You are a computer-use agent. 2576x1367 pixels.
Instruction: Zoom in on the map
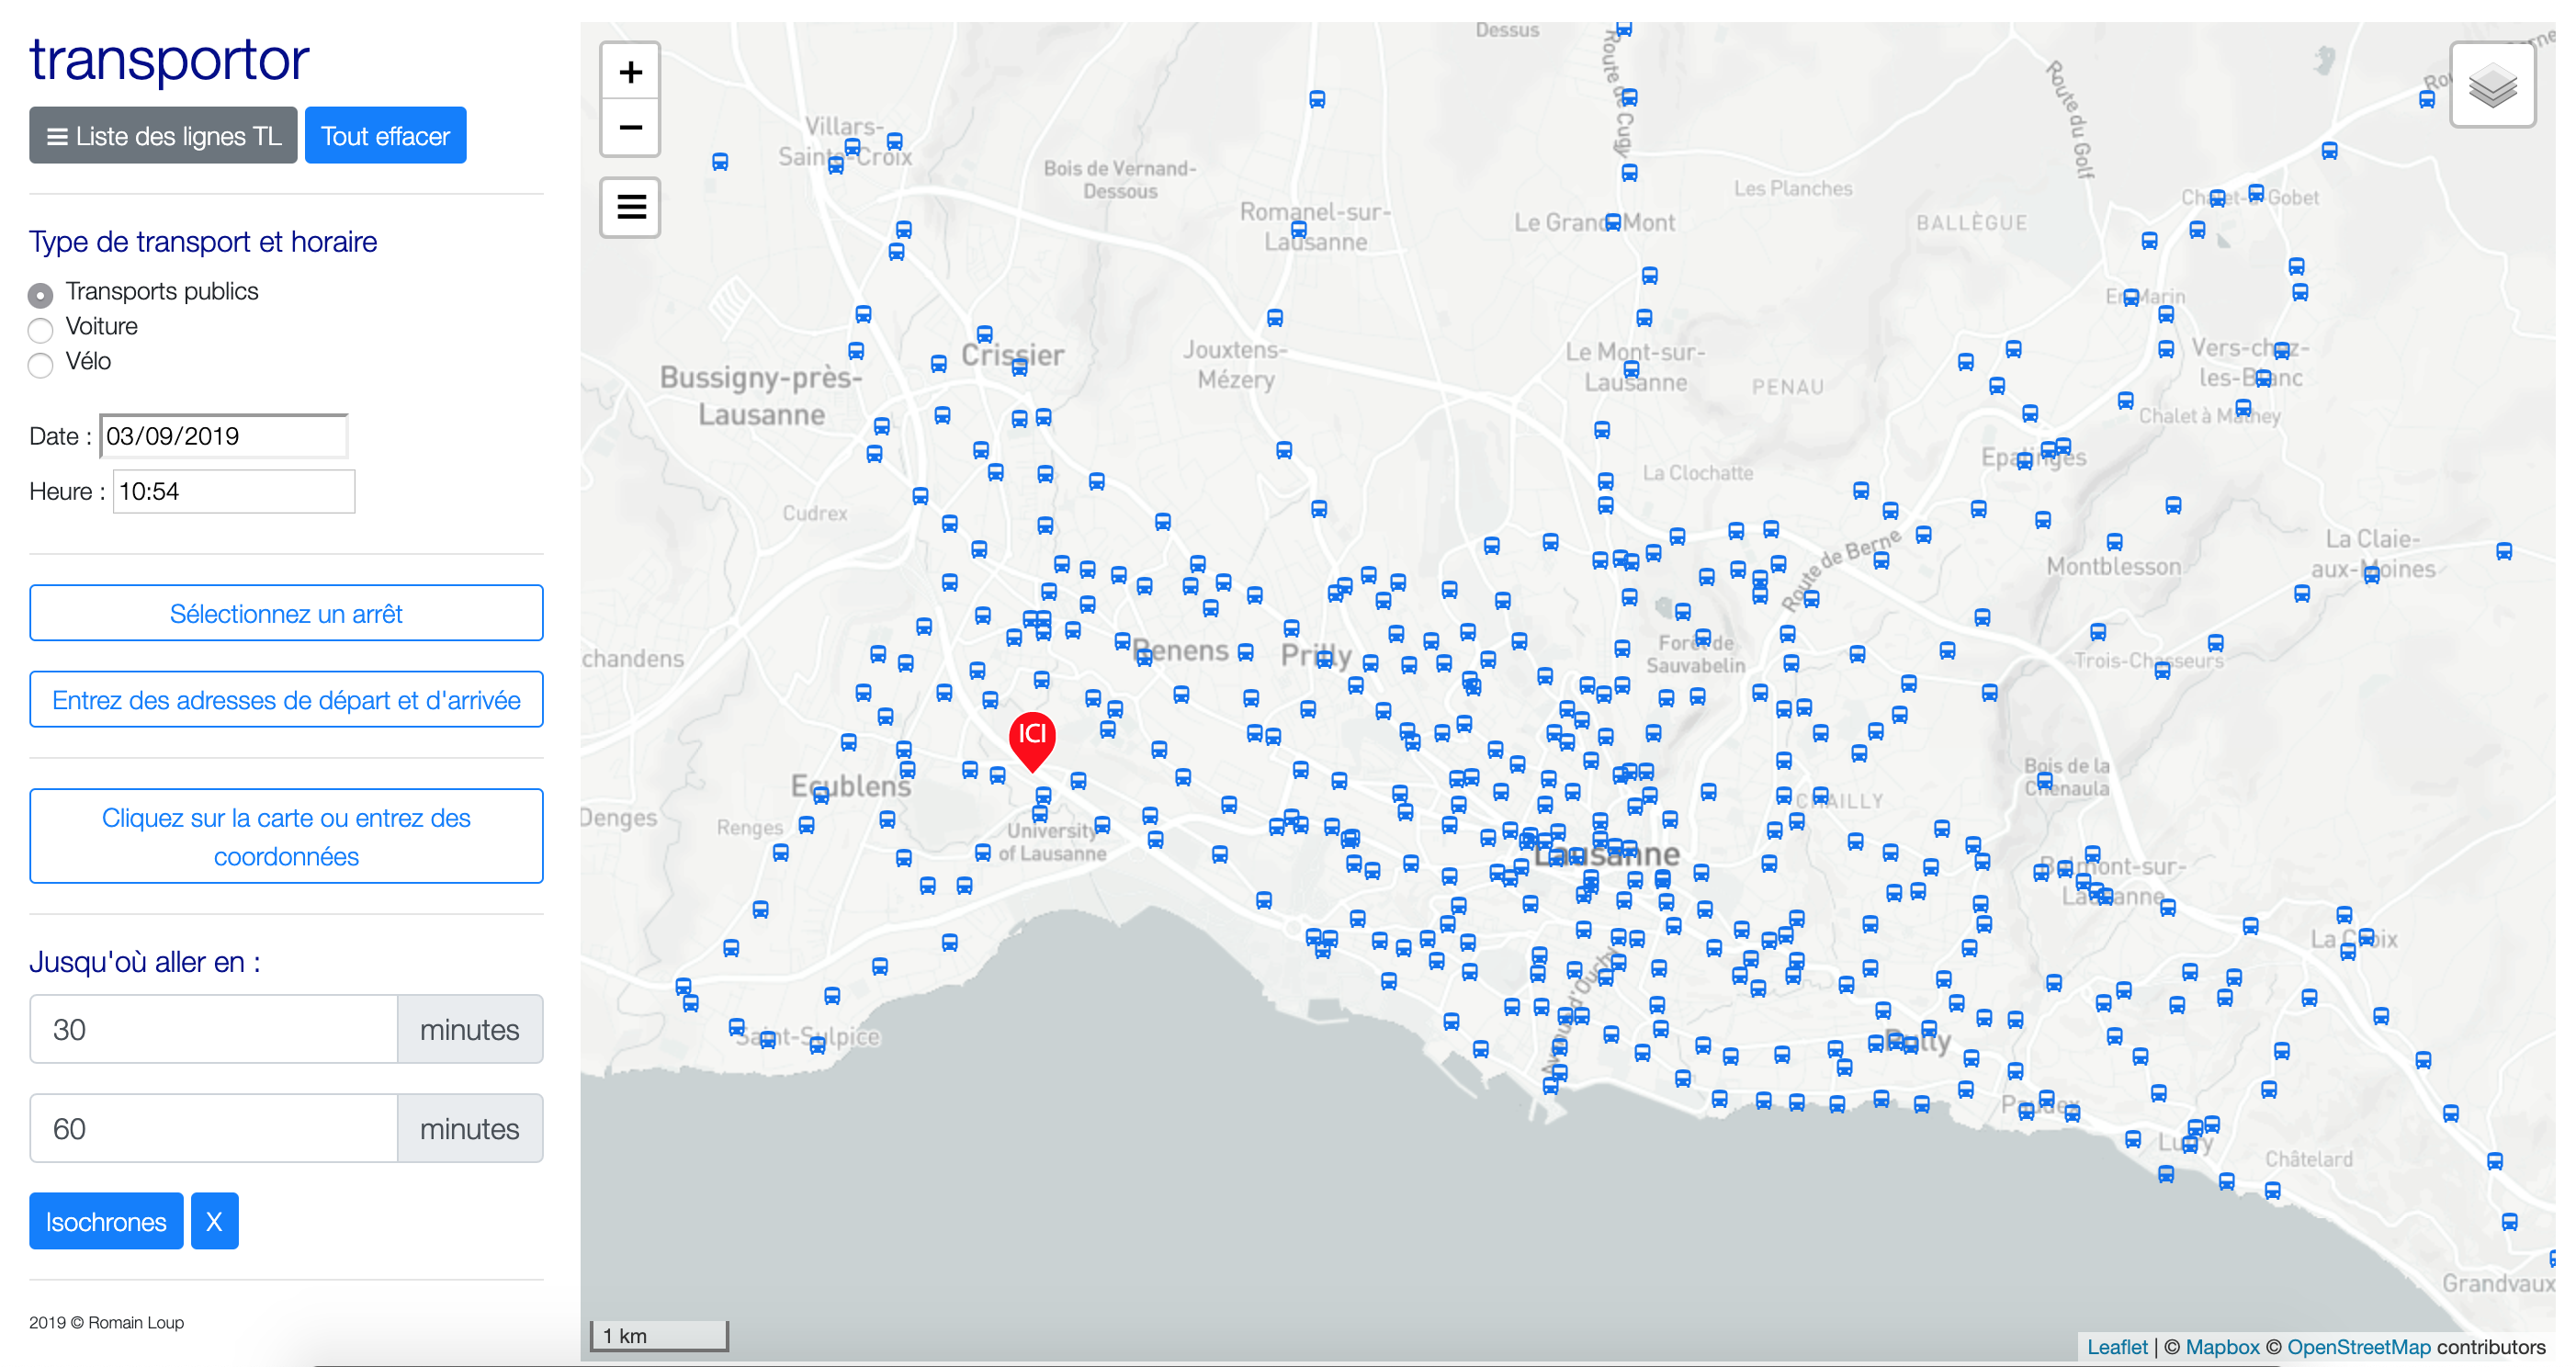(630, 72)
